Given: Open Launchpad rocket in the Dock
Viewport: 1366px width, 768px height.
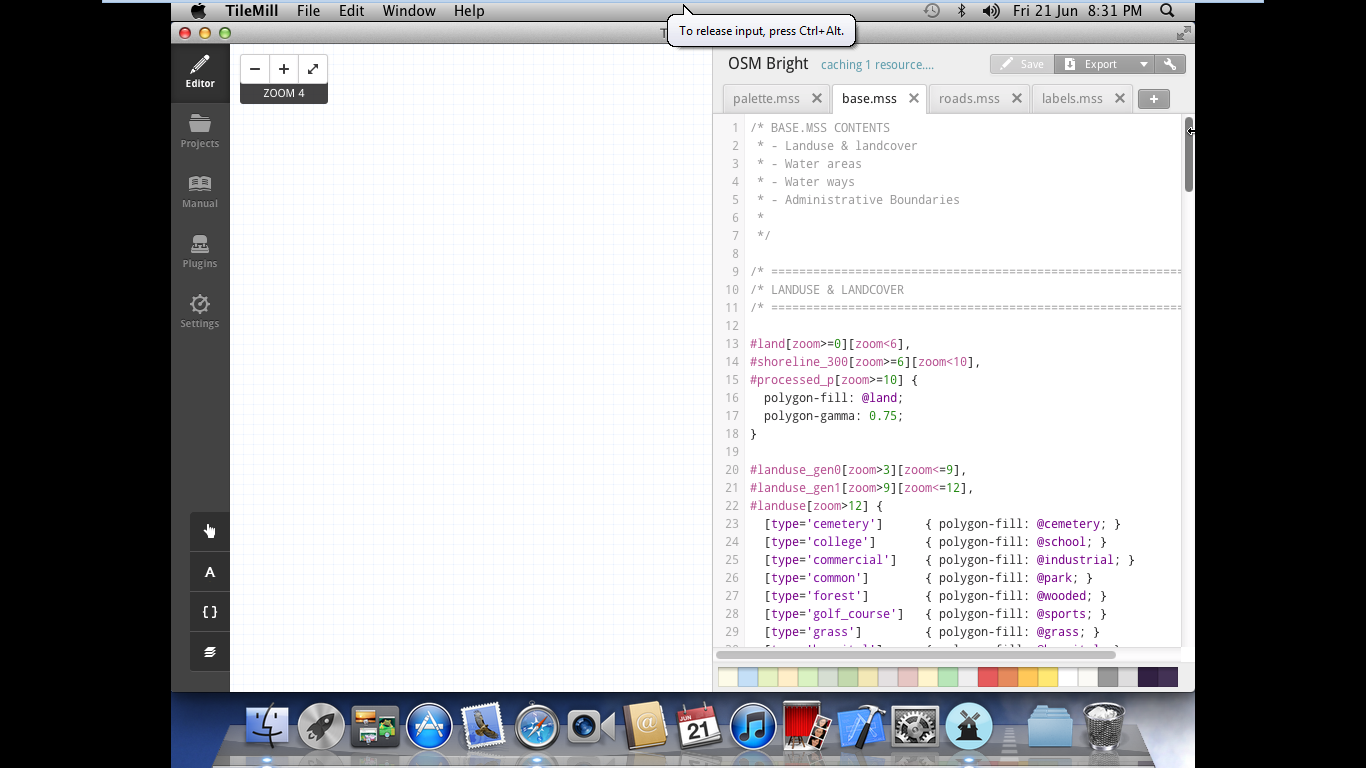Looking at the screenshot, I should click(321, 727).
